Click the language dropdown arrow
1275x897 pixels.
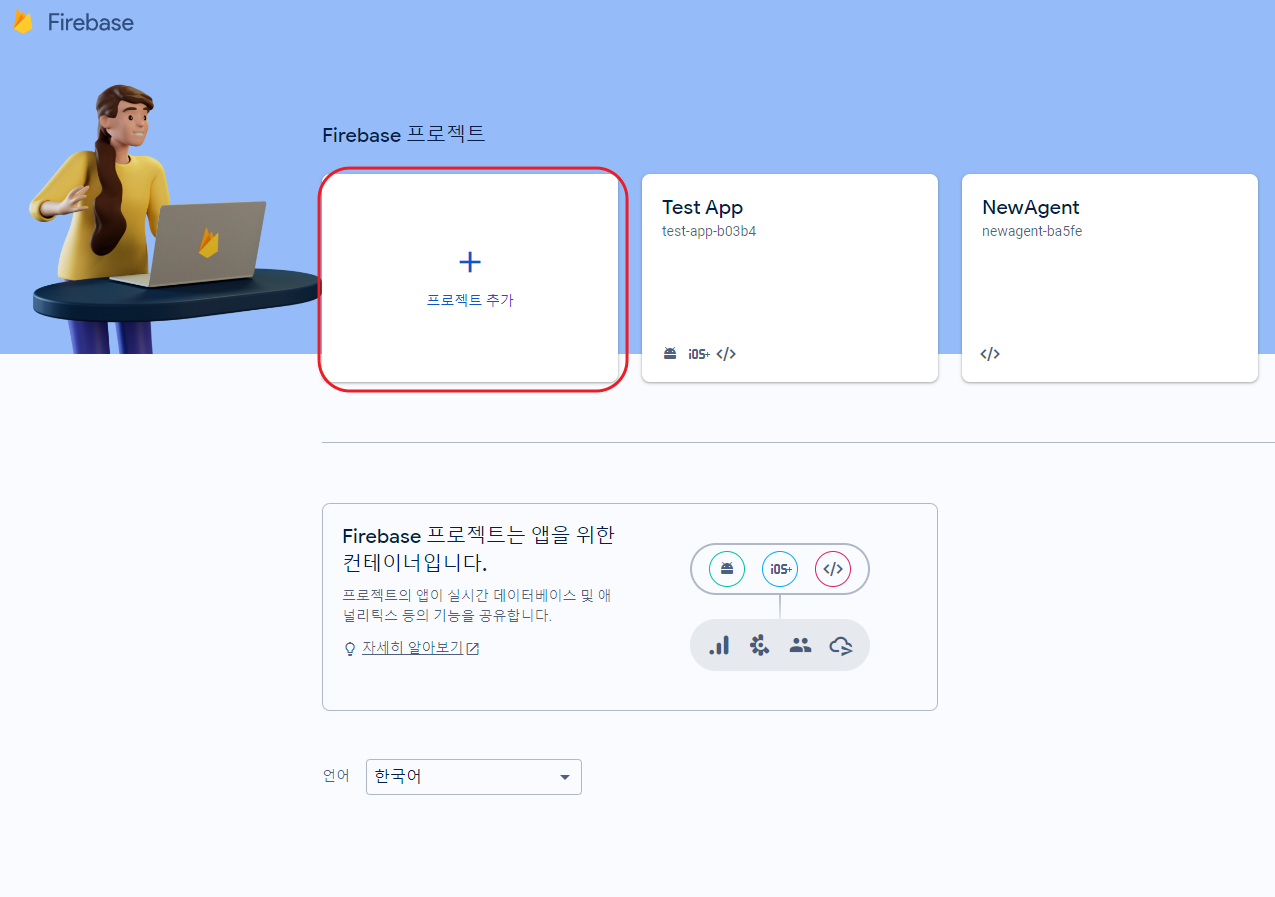point(564,777)
